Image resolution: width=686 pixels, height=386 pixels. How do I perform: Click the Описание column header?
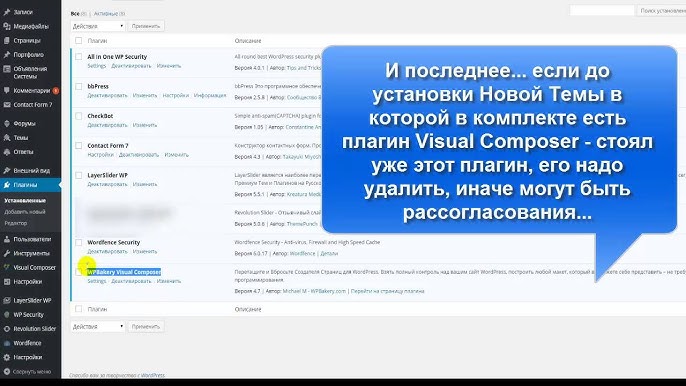click(248, 41)
